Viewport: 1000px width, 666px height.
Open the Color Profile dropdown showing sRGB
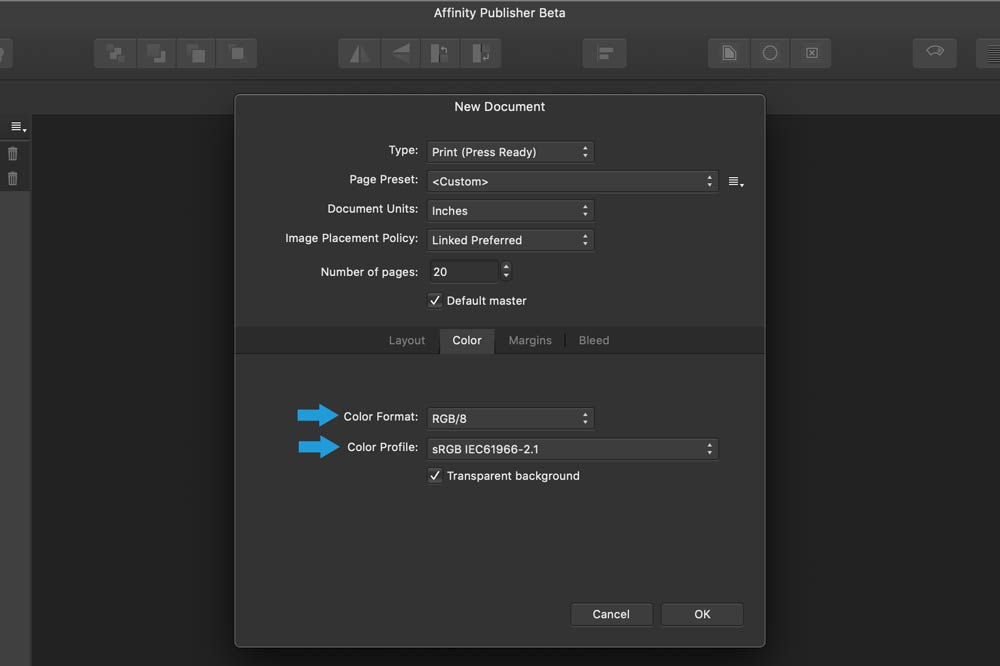click(573, 449)
